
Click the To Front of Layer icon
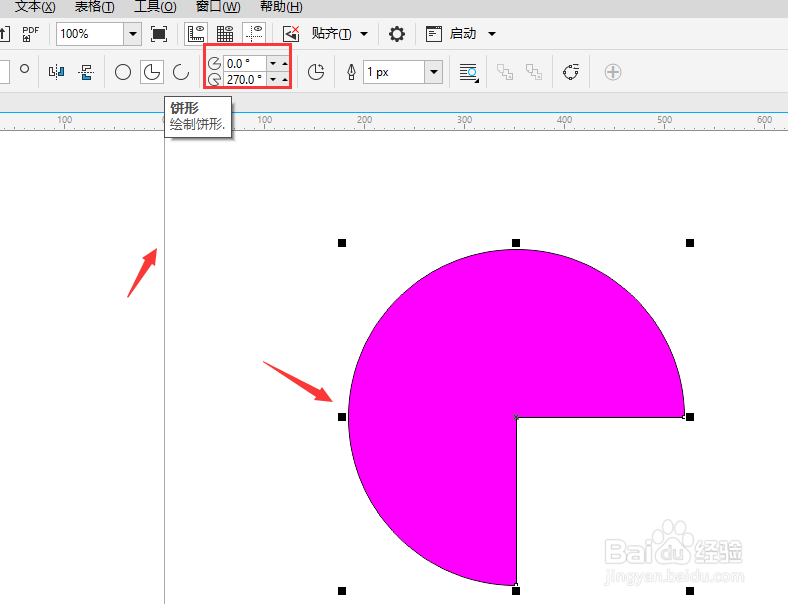pyautogui.click(x=505, y=72)
